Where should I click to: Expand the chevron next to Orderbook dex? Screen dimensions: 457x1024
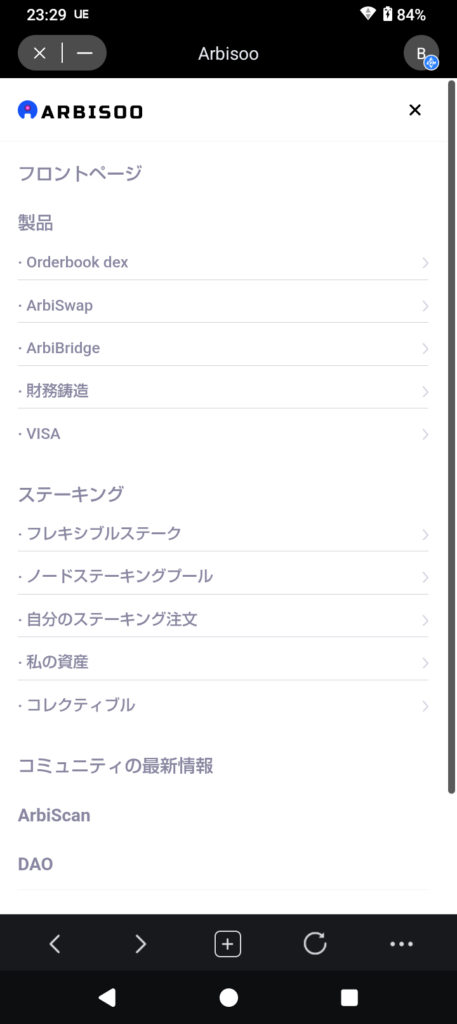point(425,263)
